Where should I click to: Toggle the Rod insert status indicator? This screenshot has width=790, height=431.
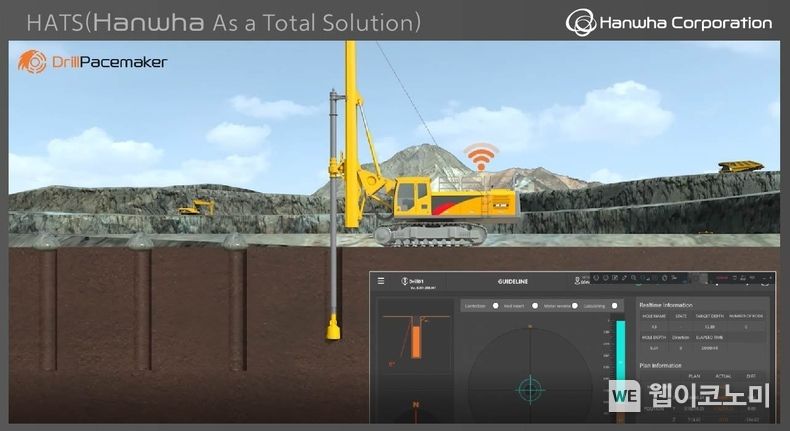tap(535, 306)
